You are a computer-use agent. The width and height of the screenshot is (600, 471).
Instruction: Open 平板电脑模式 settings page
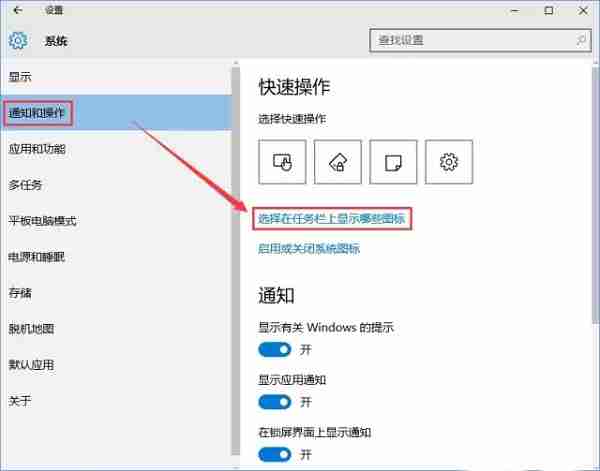[116, 221]
